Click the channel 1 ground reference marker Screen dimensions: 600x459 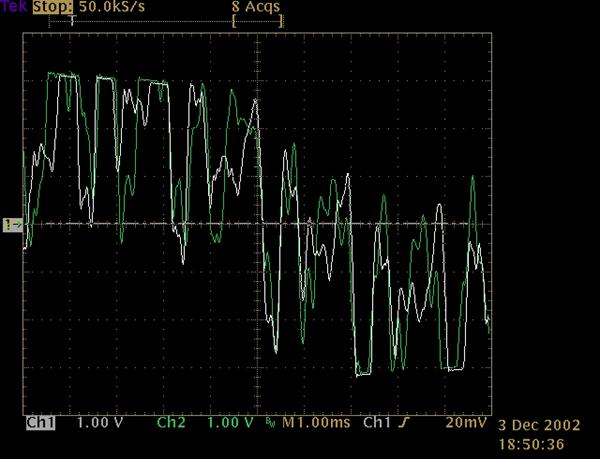(x=13, y=225)
